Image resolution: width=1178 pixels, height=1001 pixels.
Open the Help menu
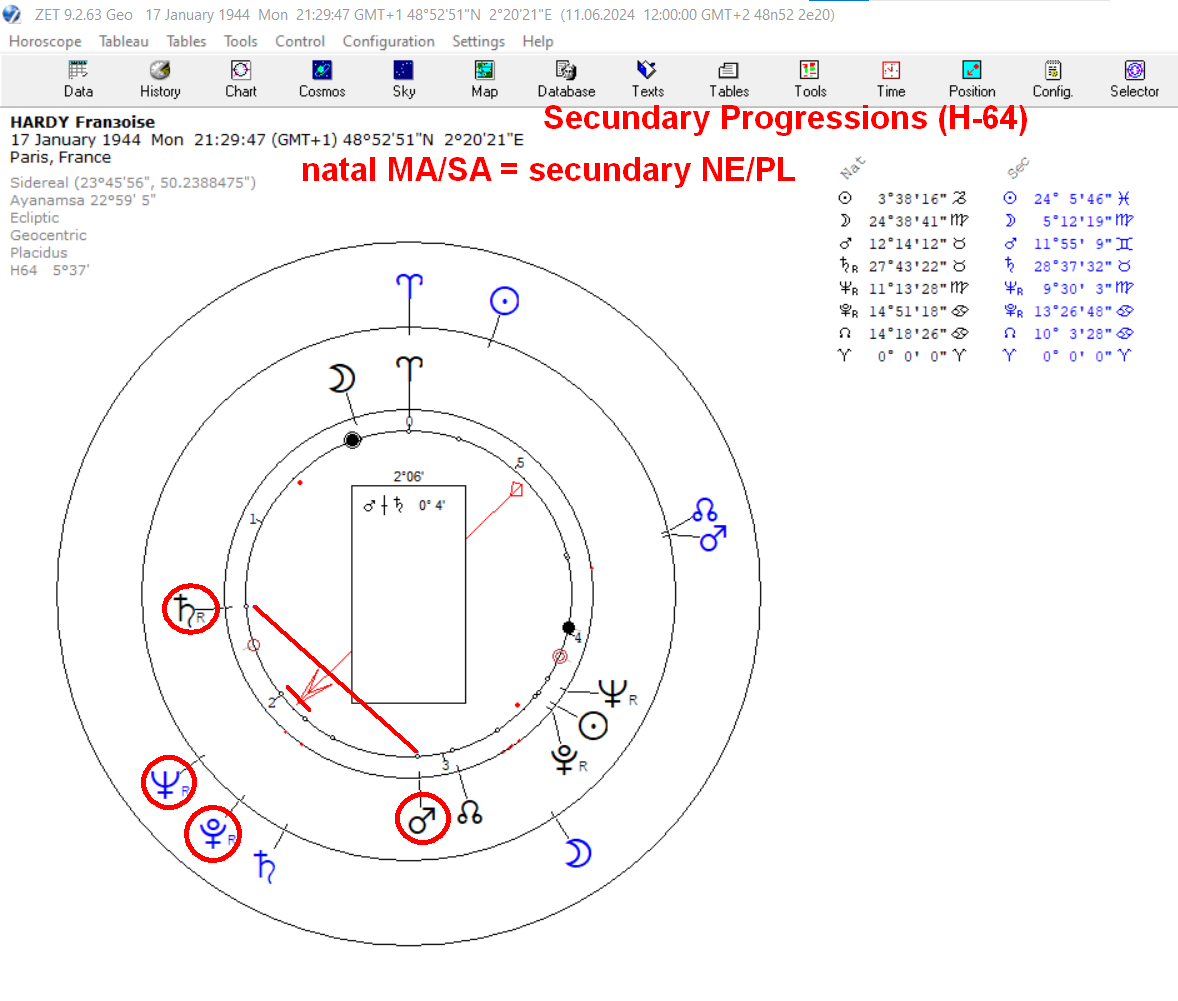pyautogui.click(x=538, y=41)
